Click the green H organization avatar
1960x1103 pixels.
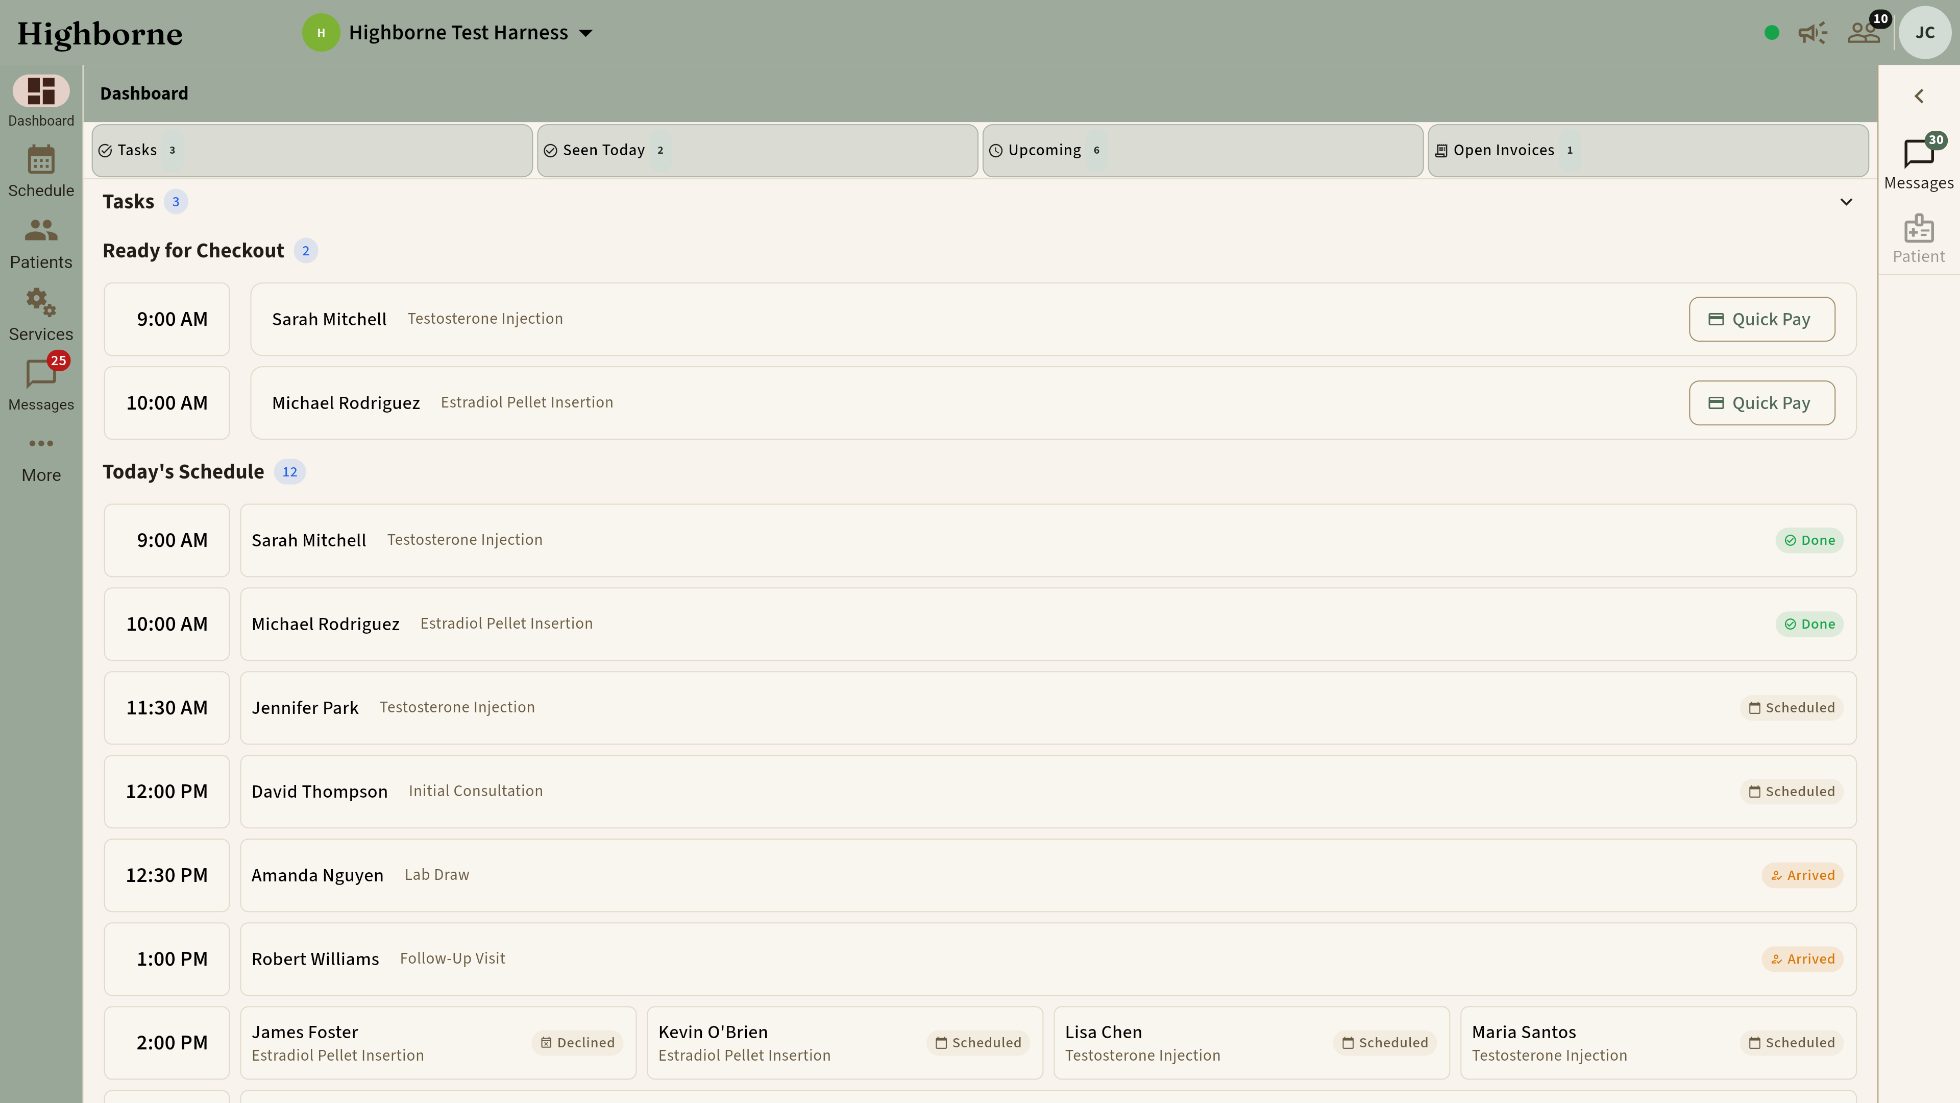point(321,33)
